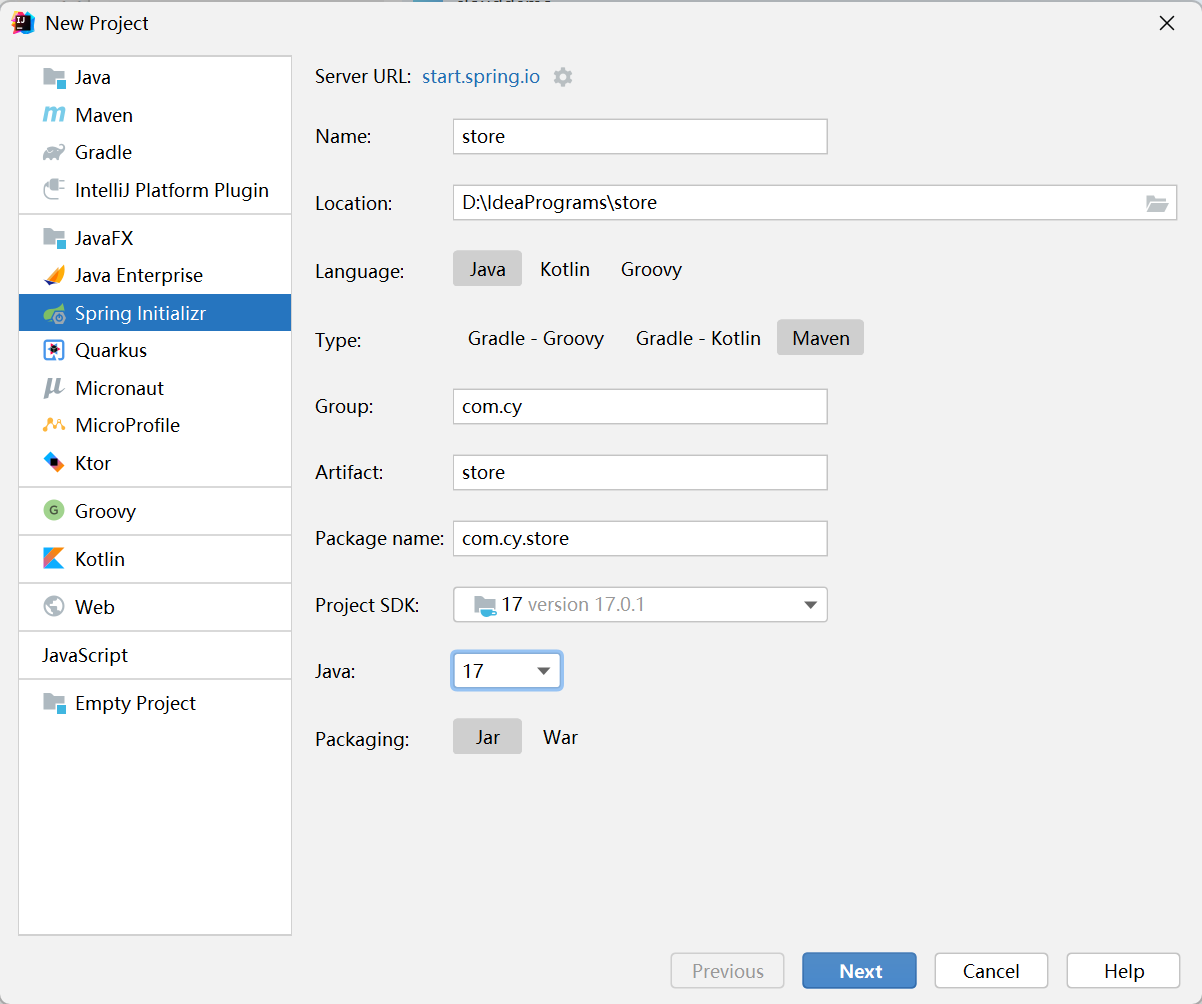Select the Empty Project folder icon
This screenshot has height=1004, width=1202.
pos(54,704)
